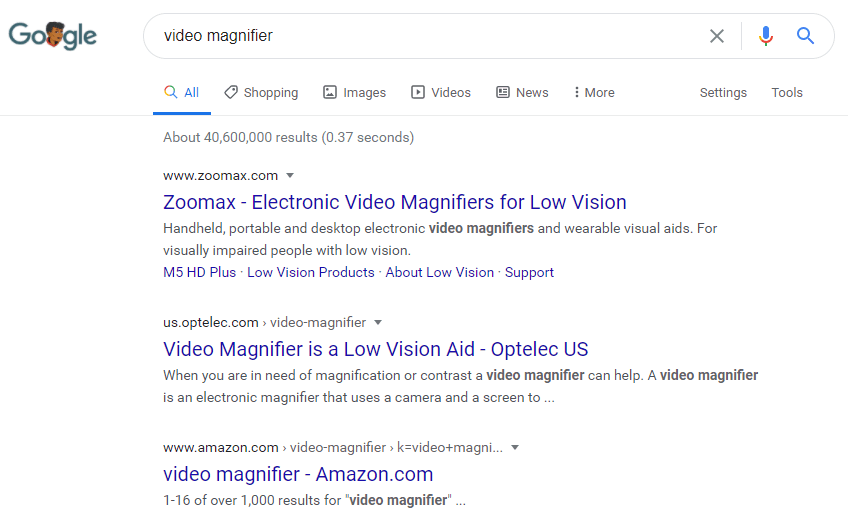Expand dropdown arrow next to us.optelec.com URL
This screenshot has height=523, width=848.
(x=378, y=322)
